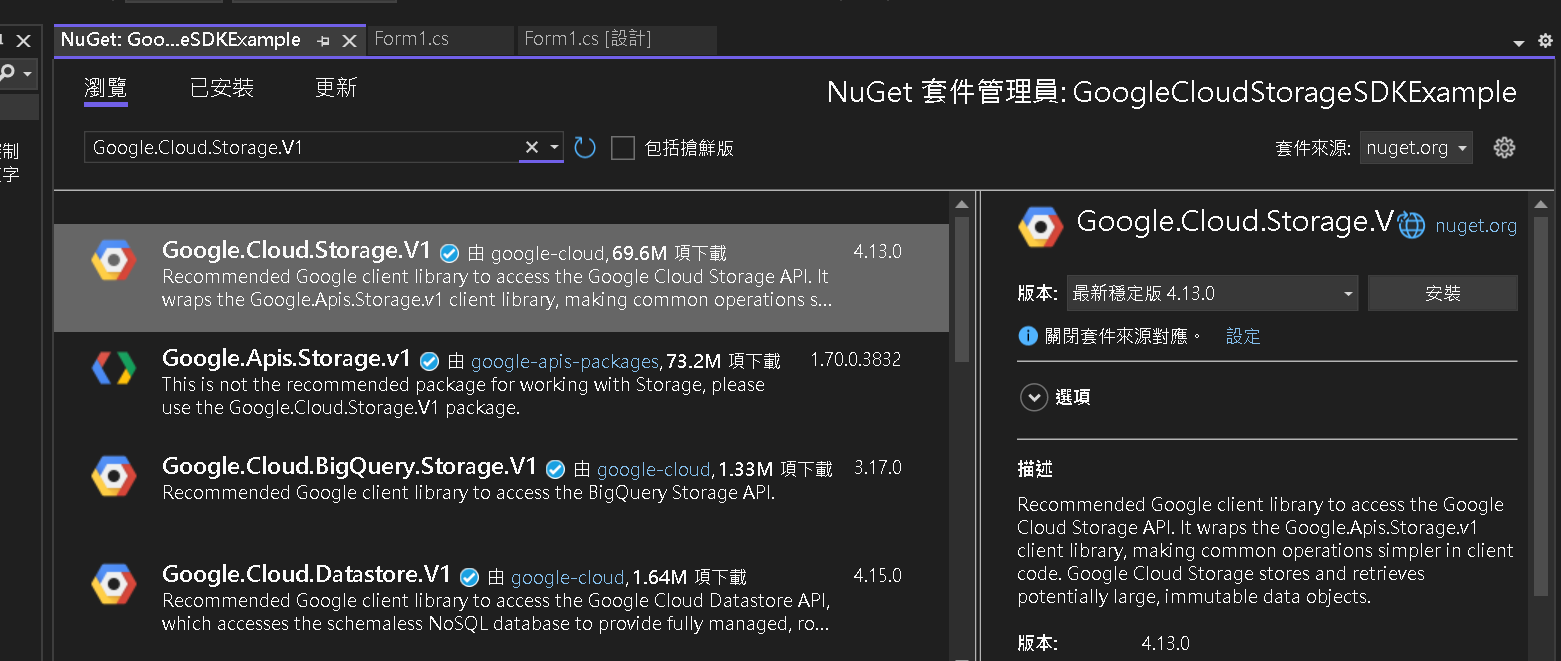
Task: Switch to the 更新 updates tab
Action: [336, 88]
